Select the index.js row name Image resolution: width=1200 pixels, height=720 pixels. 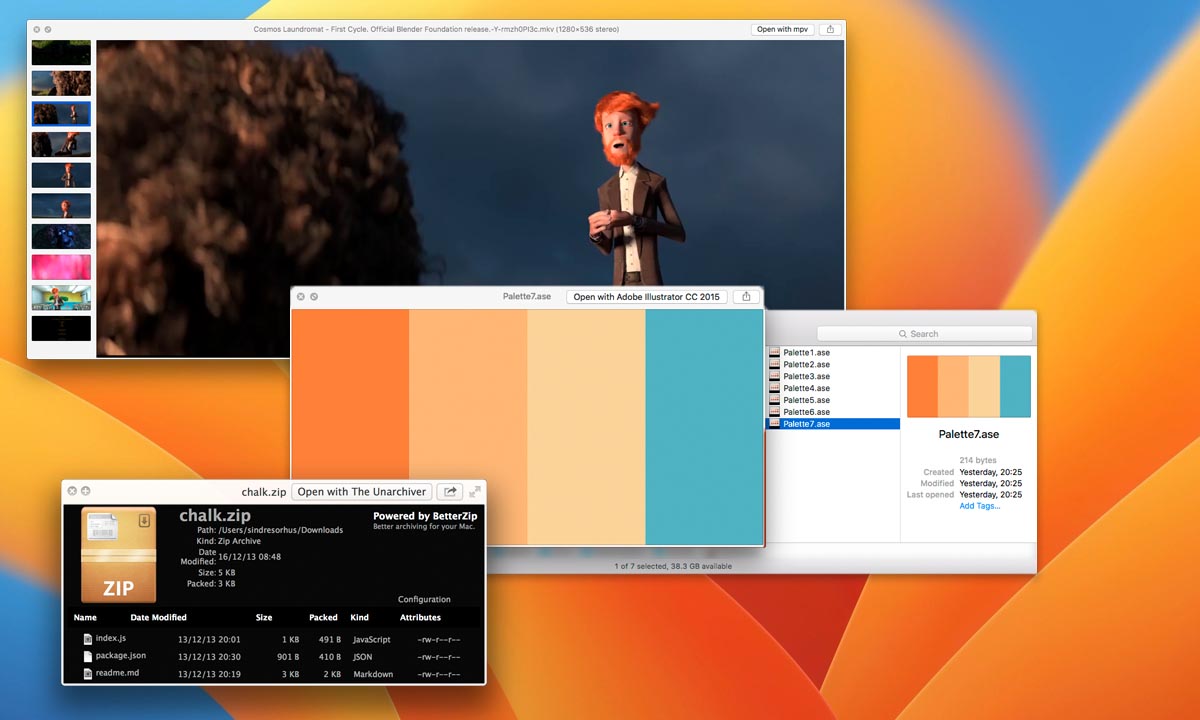tap(111, 638)
